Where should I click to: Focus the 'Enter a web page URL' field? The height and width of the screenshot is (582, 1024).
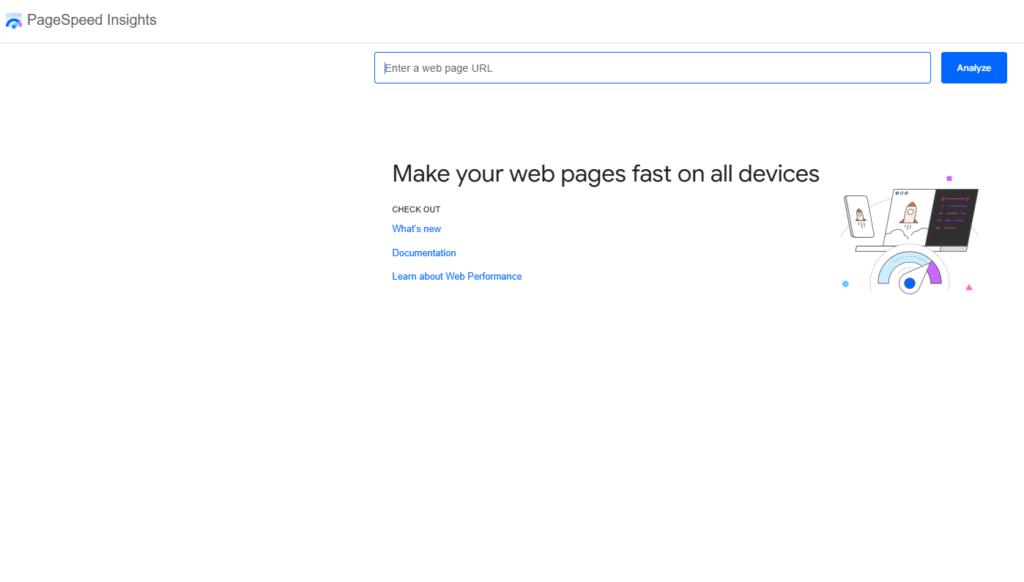652,68
